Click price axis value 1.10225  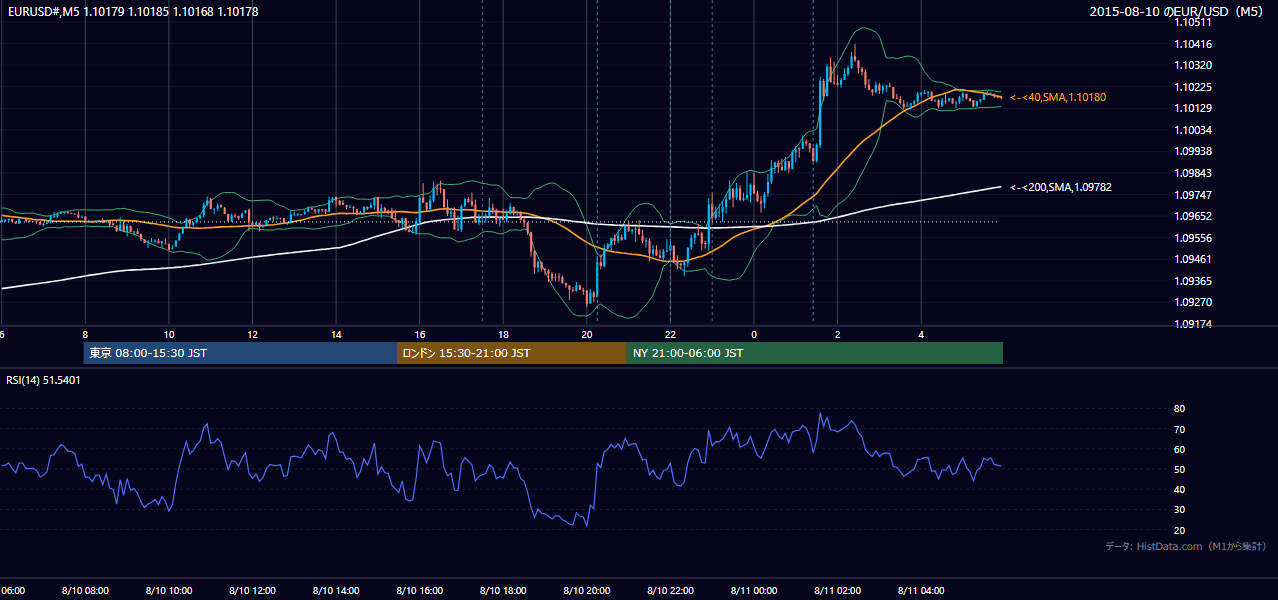1192,87
